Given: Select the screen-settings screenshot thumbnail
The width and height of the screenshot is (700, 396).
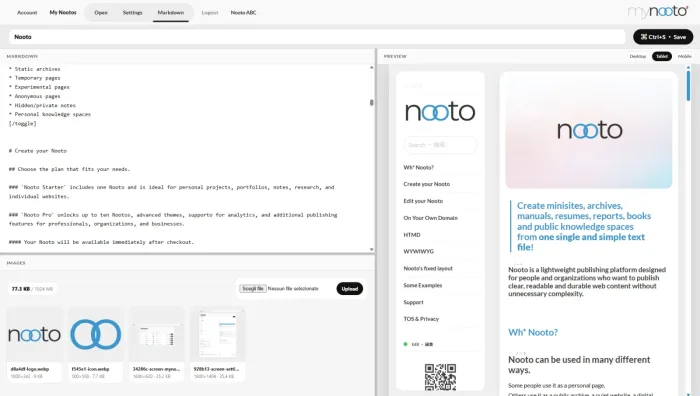Looking at the screenshot, I should coord(218,334).
